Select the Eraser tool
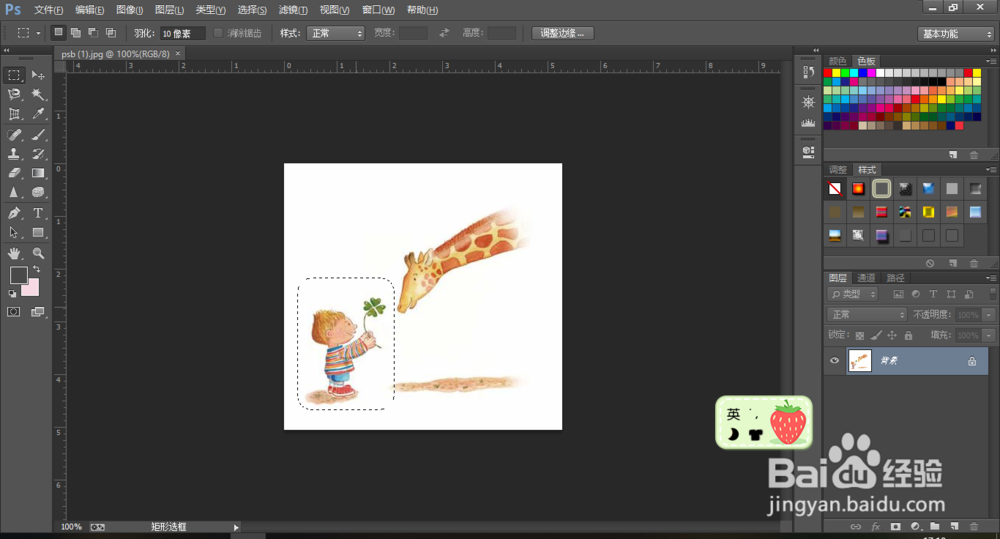The height and width of the screenshot is (539, 1000). click(x=14, y=173)
